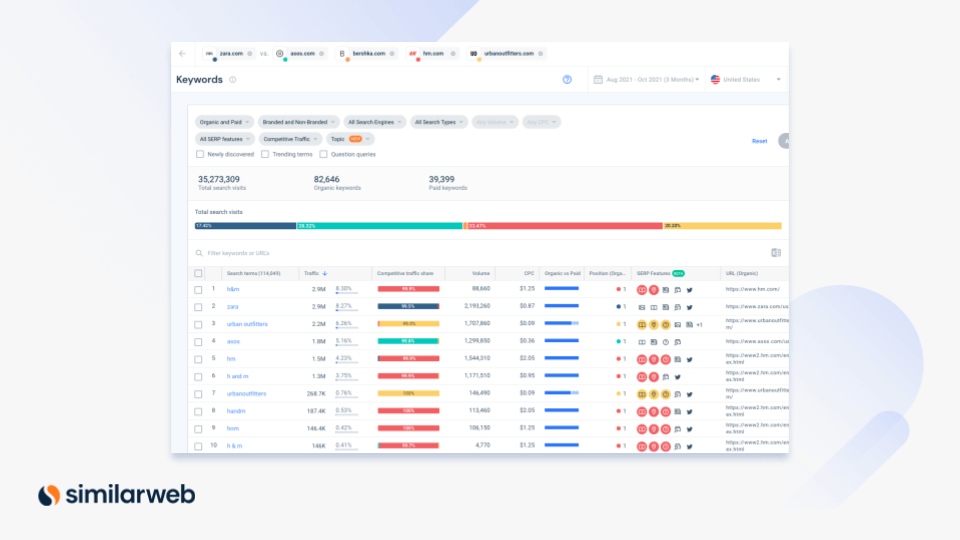Select the hm.com site chip
This screenshot has width=960, height=540.
(x=432, y=54)
